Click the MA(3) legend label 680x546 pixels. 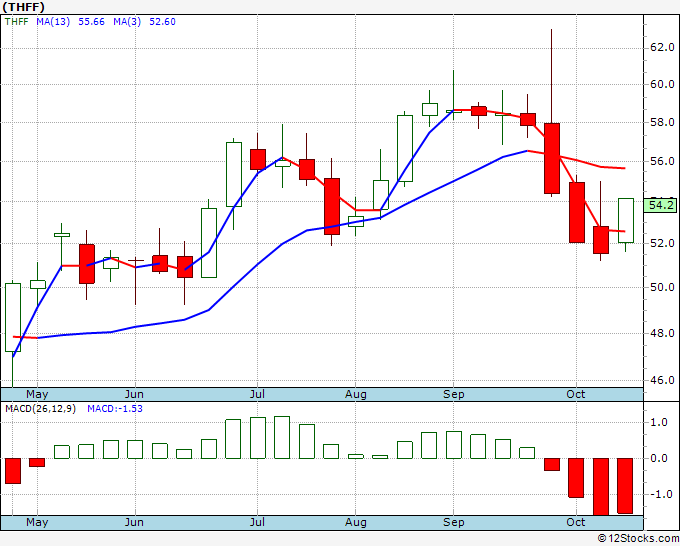[x=127, y=22]
